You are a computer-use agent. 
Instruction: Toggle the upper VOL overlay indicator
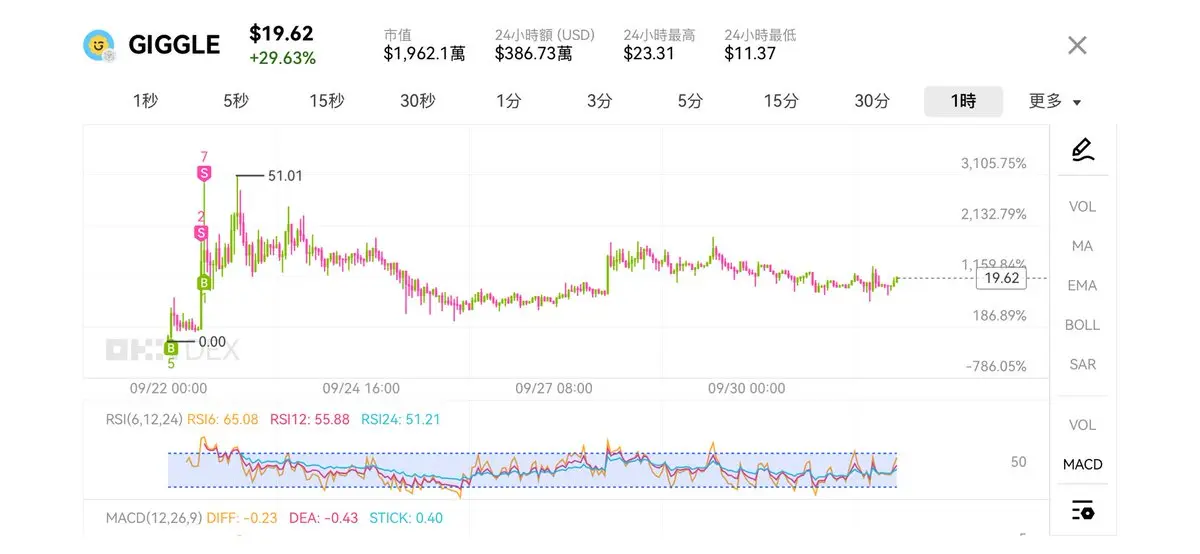(1082, 207)
